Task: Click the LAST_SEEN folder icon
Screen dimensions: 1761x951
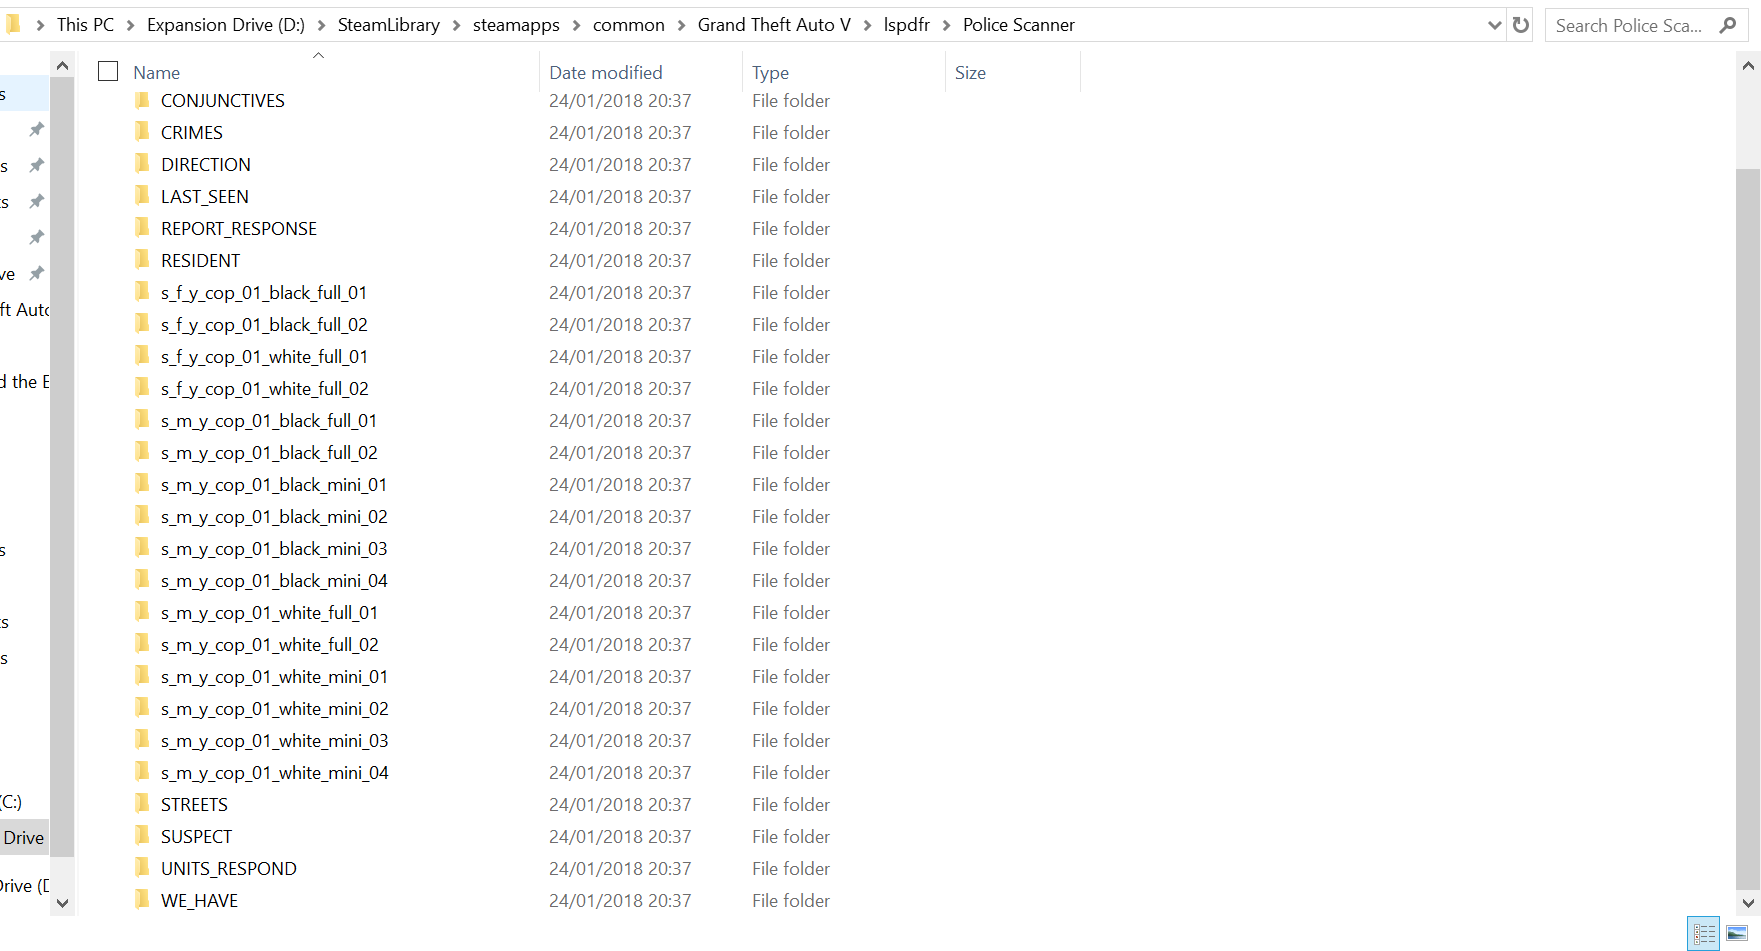Action: 143,196
